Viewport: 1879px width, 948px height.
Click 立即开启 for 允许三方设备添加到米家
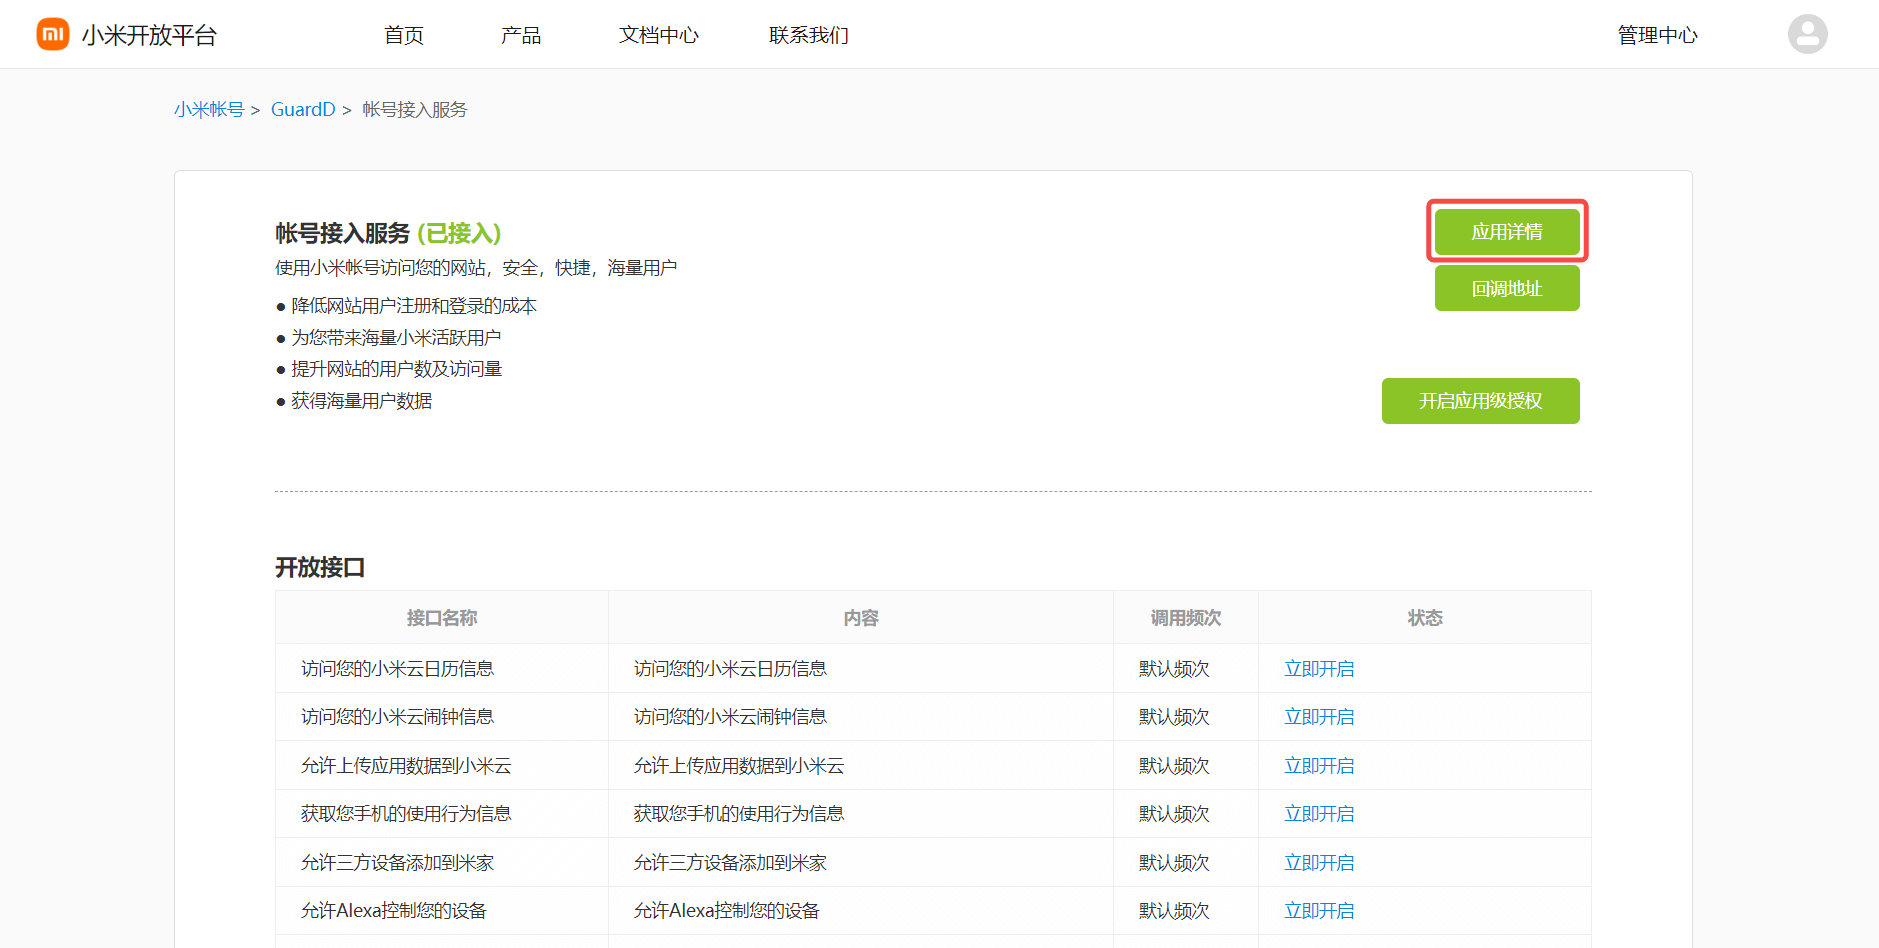[1319, 863]
